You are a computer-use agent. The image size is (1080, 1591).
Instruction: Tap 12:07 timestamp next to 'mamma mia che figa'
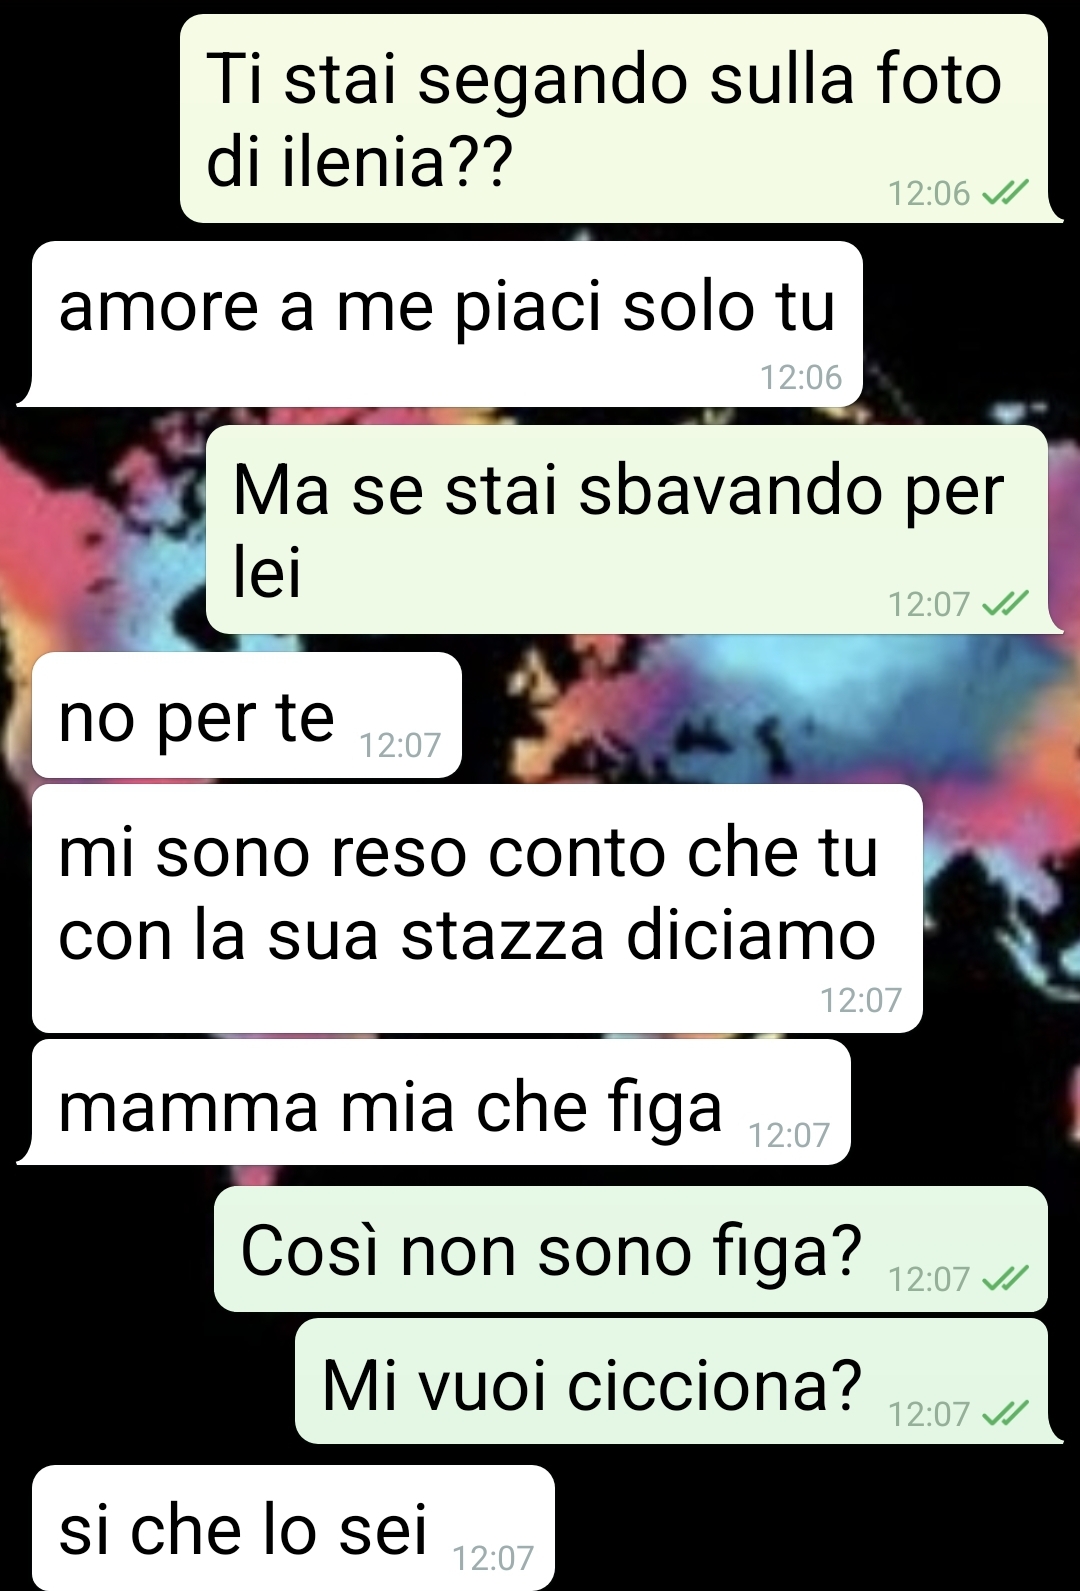tap(789, 1136)
